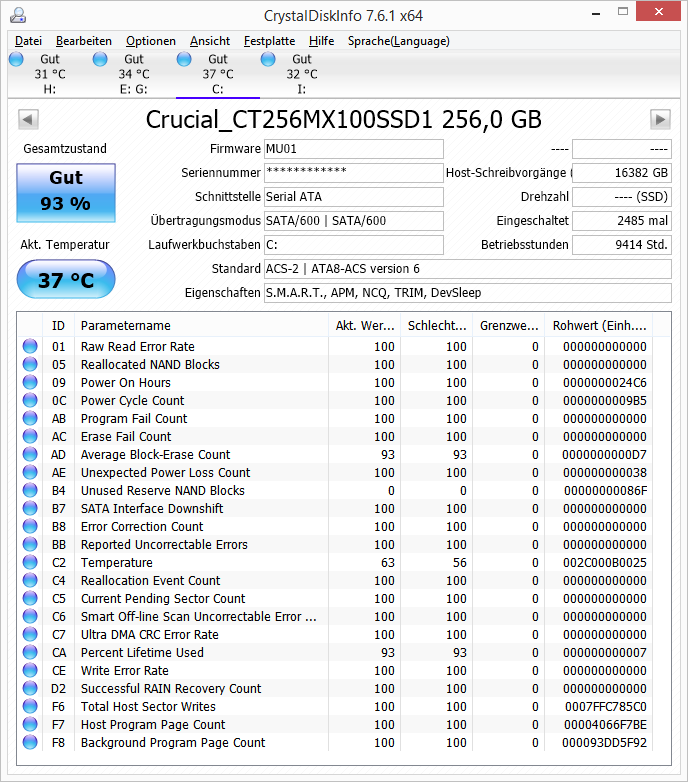The height and width of the screenshot is (782, 688).
Task: Click status icon of Average Block-Erase Count
Action: [30, 454]
